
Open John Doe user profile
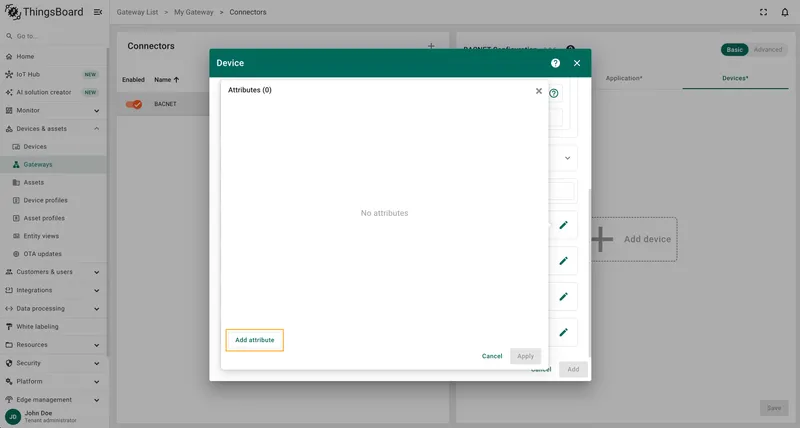click(x=41, y=416)
